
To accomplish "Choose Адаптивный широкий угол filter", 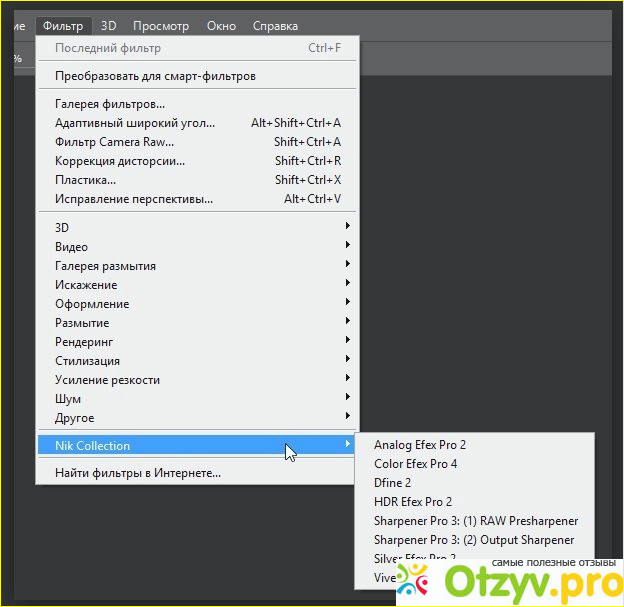I will coord(135,123).
